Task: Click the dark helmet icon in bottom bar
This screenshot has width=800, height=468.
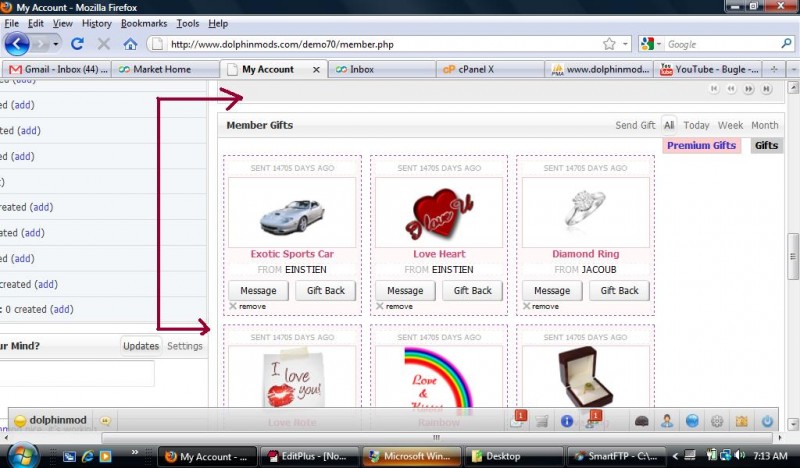Action: (x=641, y=421)
